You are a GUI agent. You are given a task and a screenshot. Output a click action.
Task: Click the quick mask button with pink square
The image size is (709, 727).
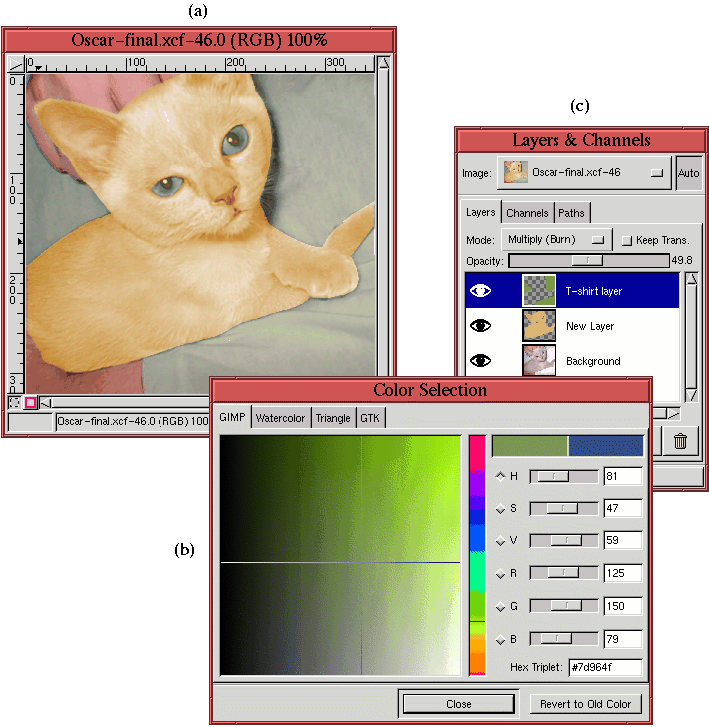pos(30,402)
